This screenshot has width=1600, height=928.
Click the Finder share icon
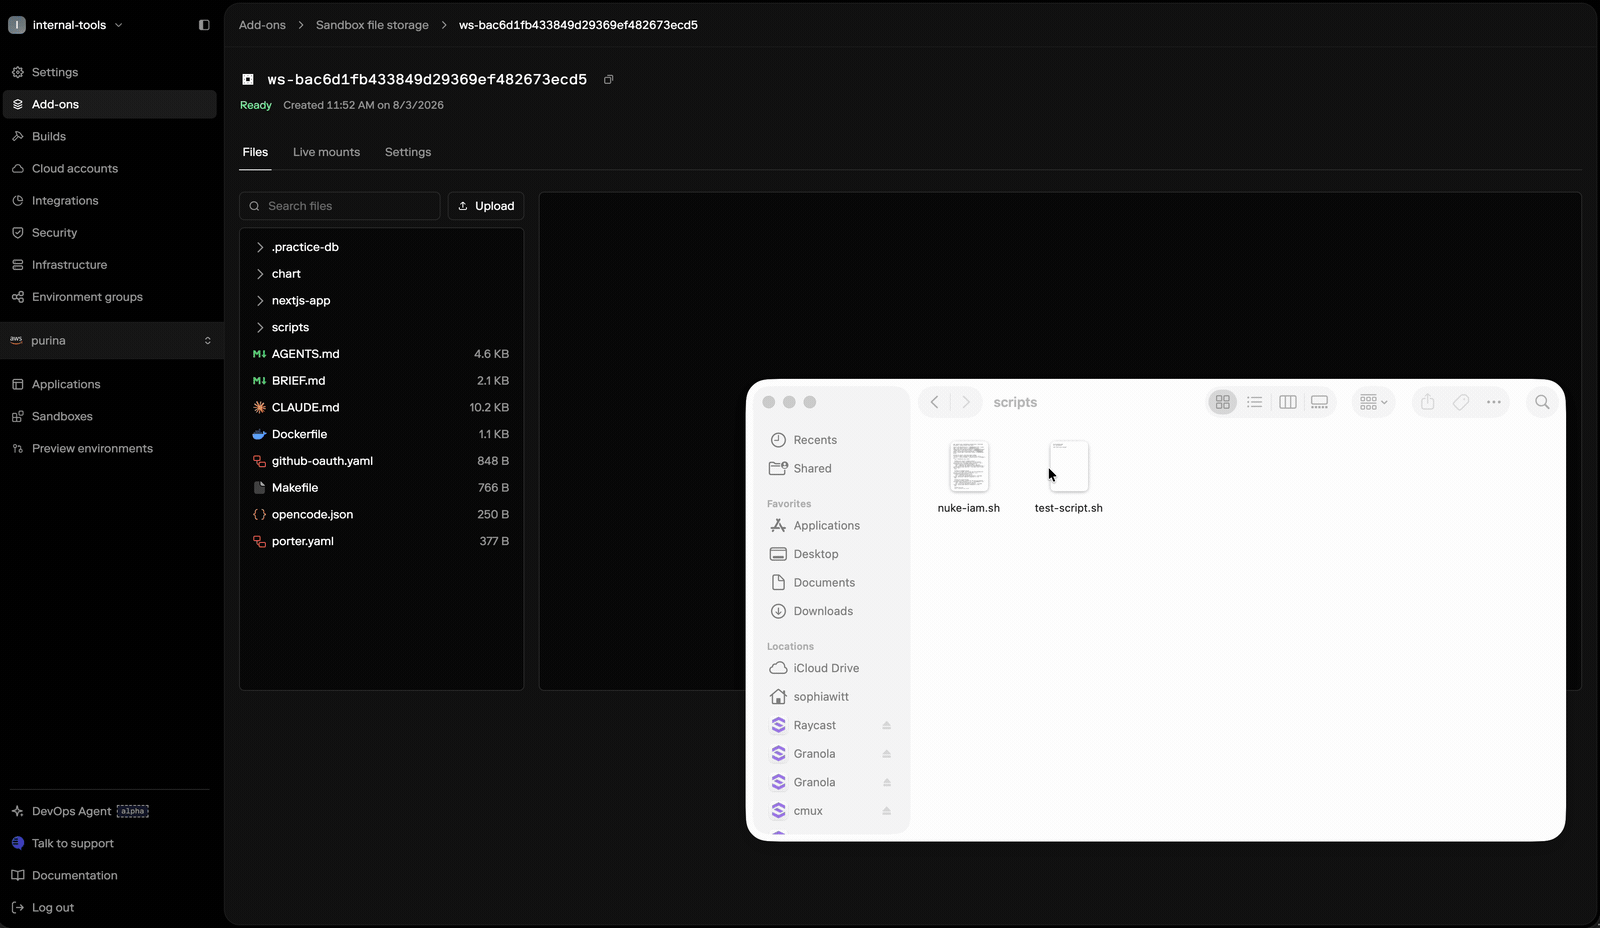click(x=1428, y=402)
